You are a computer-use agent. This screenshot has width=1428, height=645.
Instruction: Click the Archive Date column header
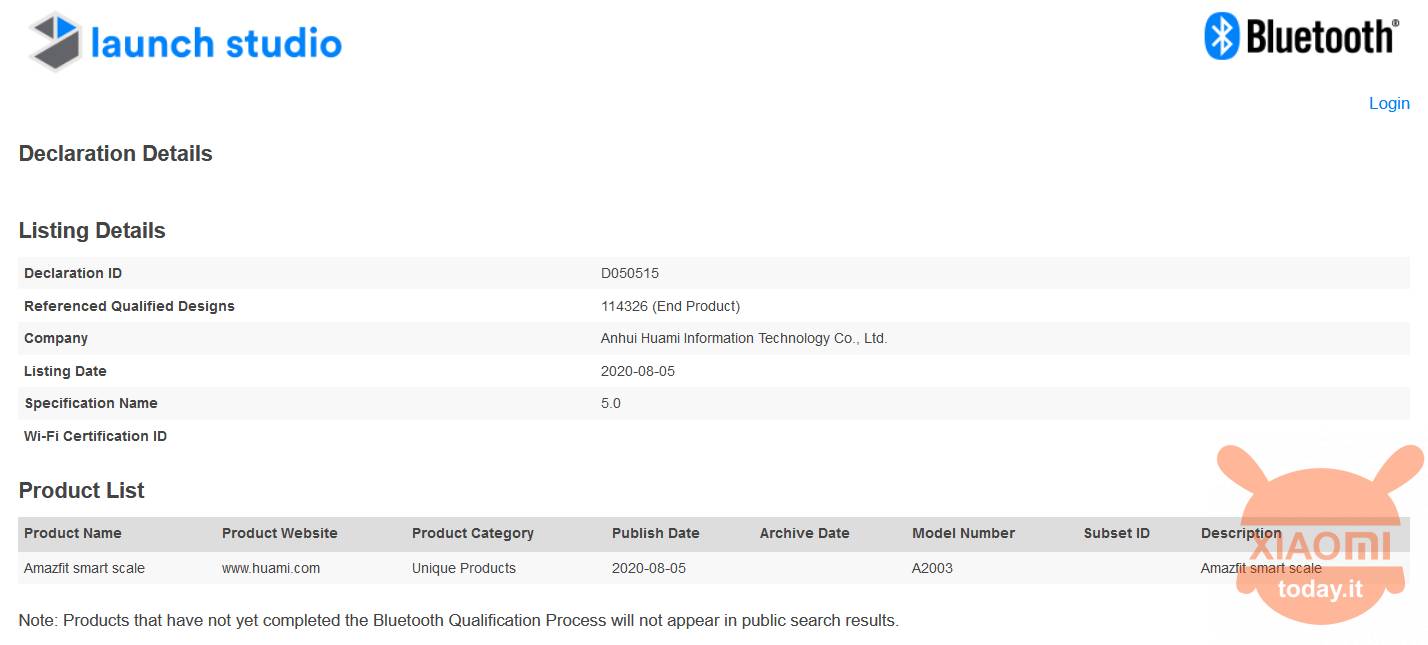pos(805,533)
